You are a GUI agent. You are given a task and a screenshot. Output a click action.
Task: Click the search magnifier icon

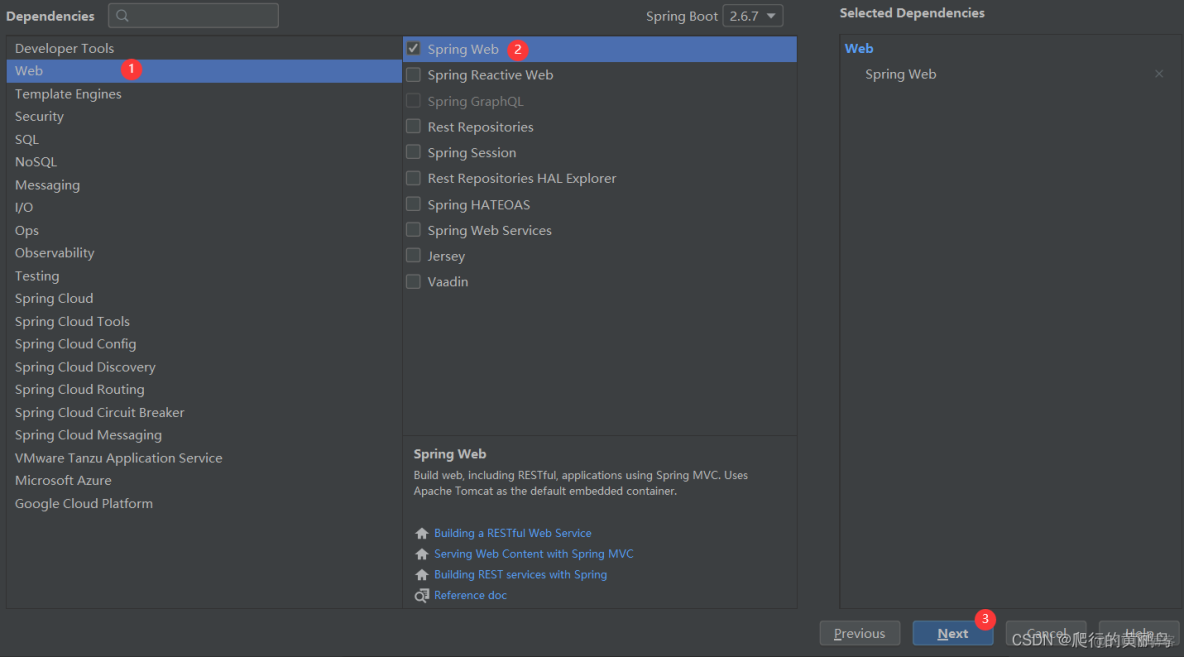[x=122, y=16]
